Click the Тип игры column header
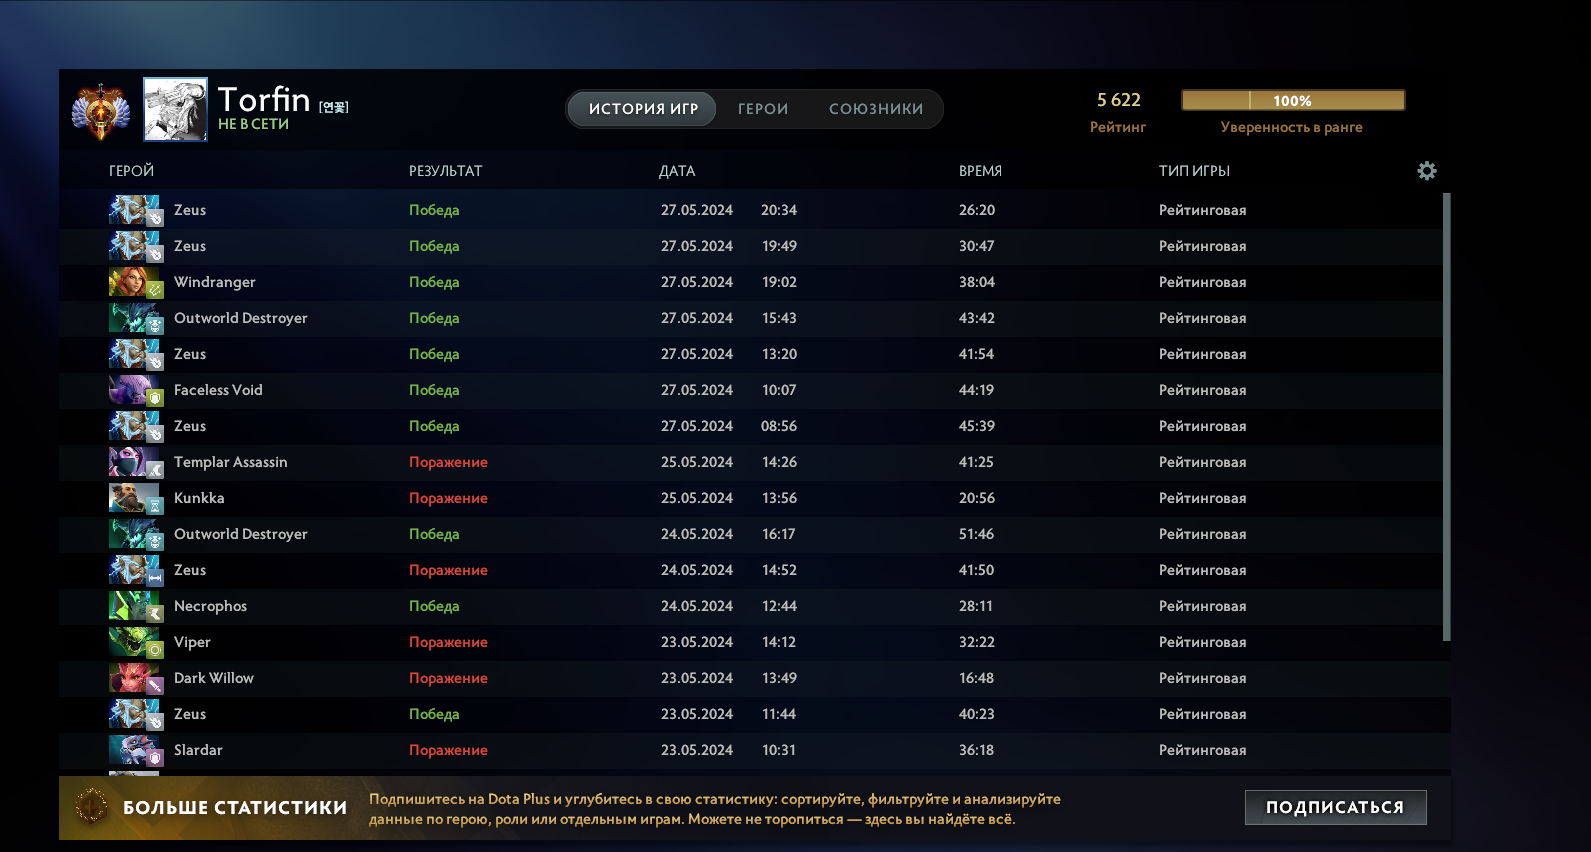Image resolution: width=1591 pixels, height=852 pixels. click(1194, 171)
